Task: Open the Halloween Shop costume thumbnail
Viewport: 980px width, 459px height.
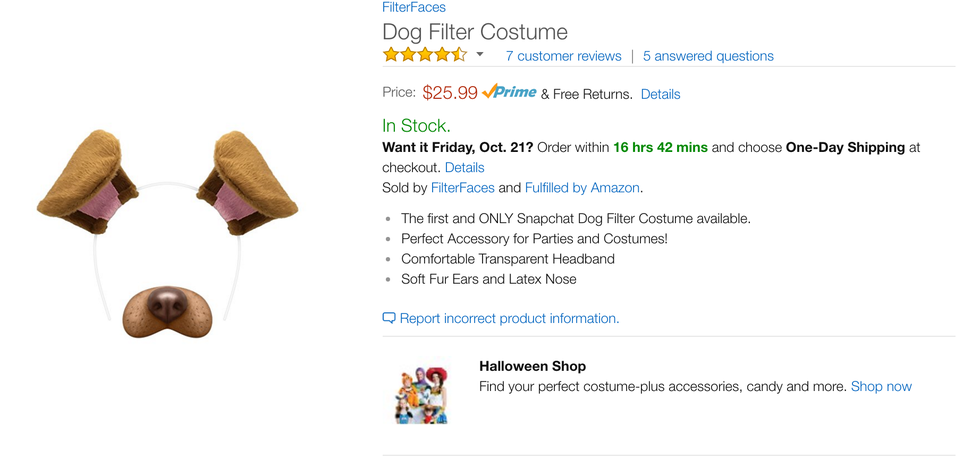Action: point(420,391)
